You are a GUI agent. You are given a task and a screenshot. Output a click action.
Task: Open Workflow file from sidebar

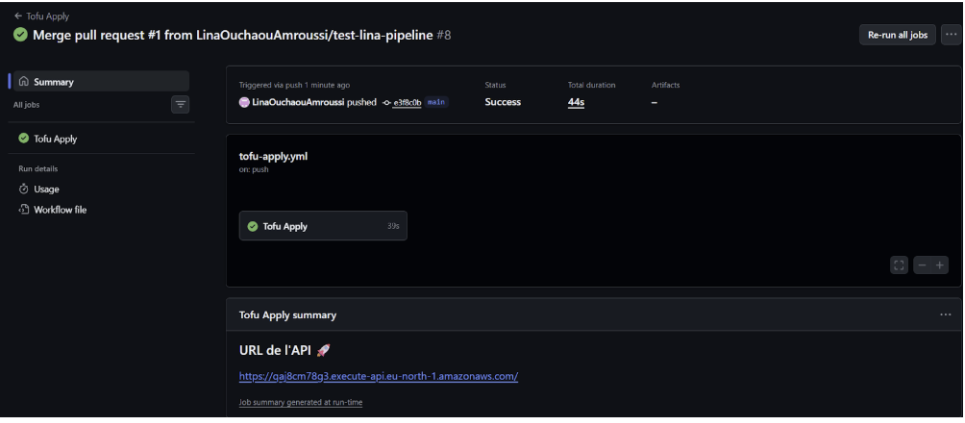pos(60,210)
